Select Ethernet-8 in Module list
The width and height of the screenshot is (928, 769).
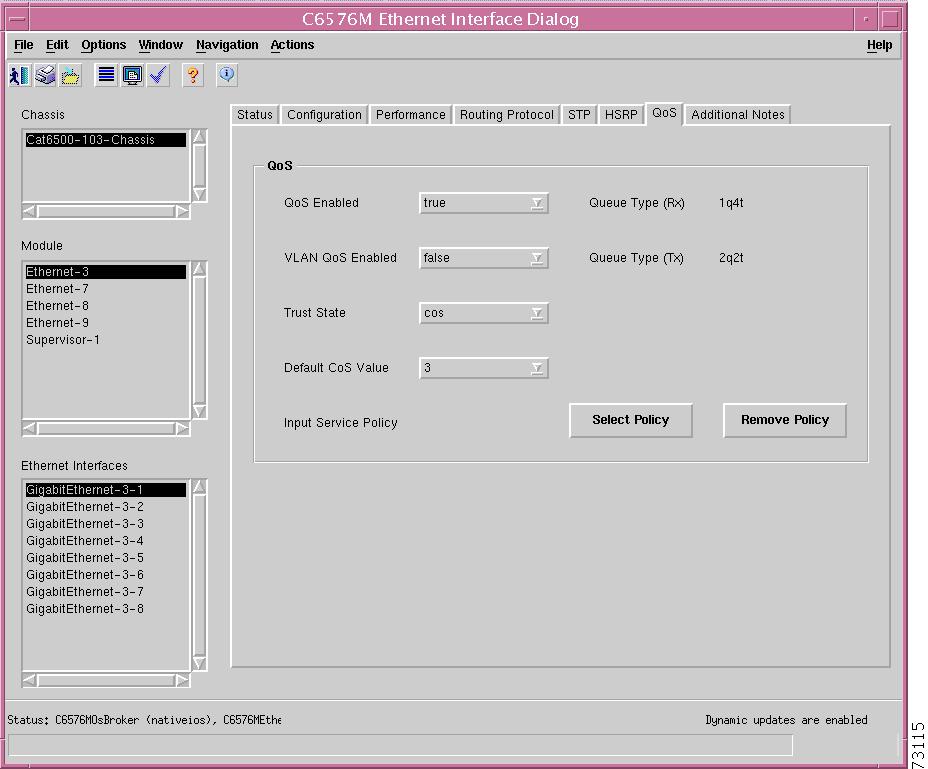105,306
